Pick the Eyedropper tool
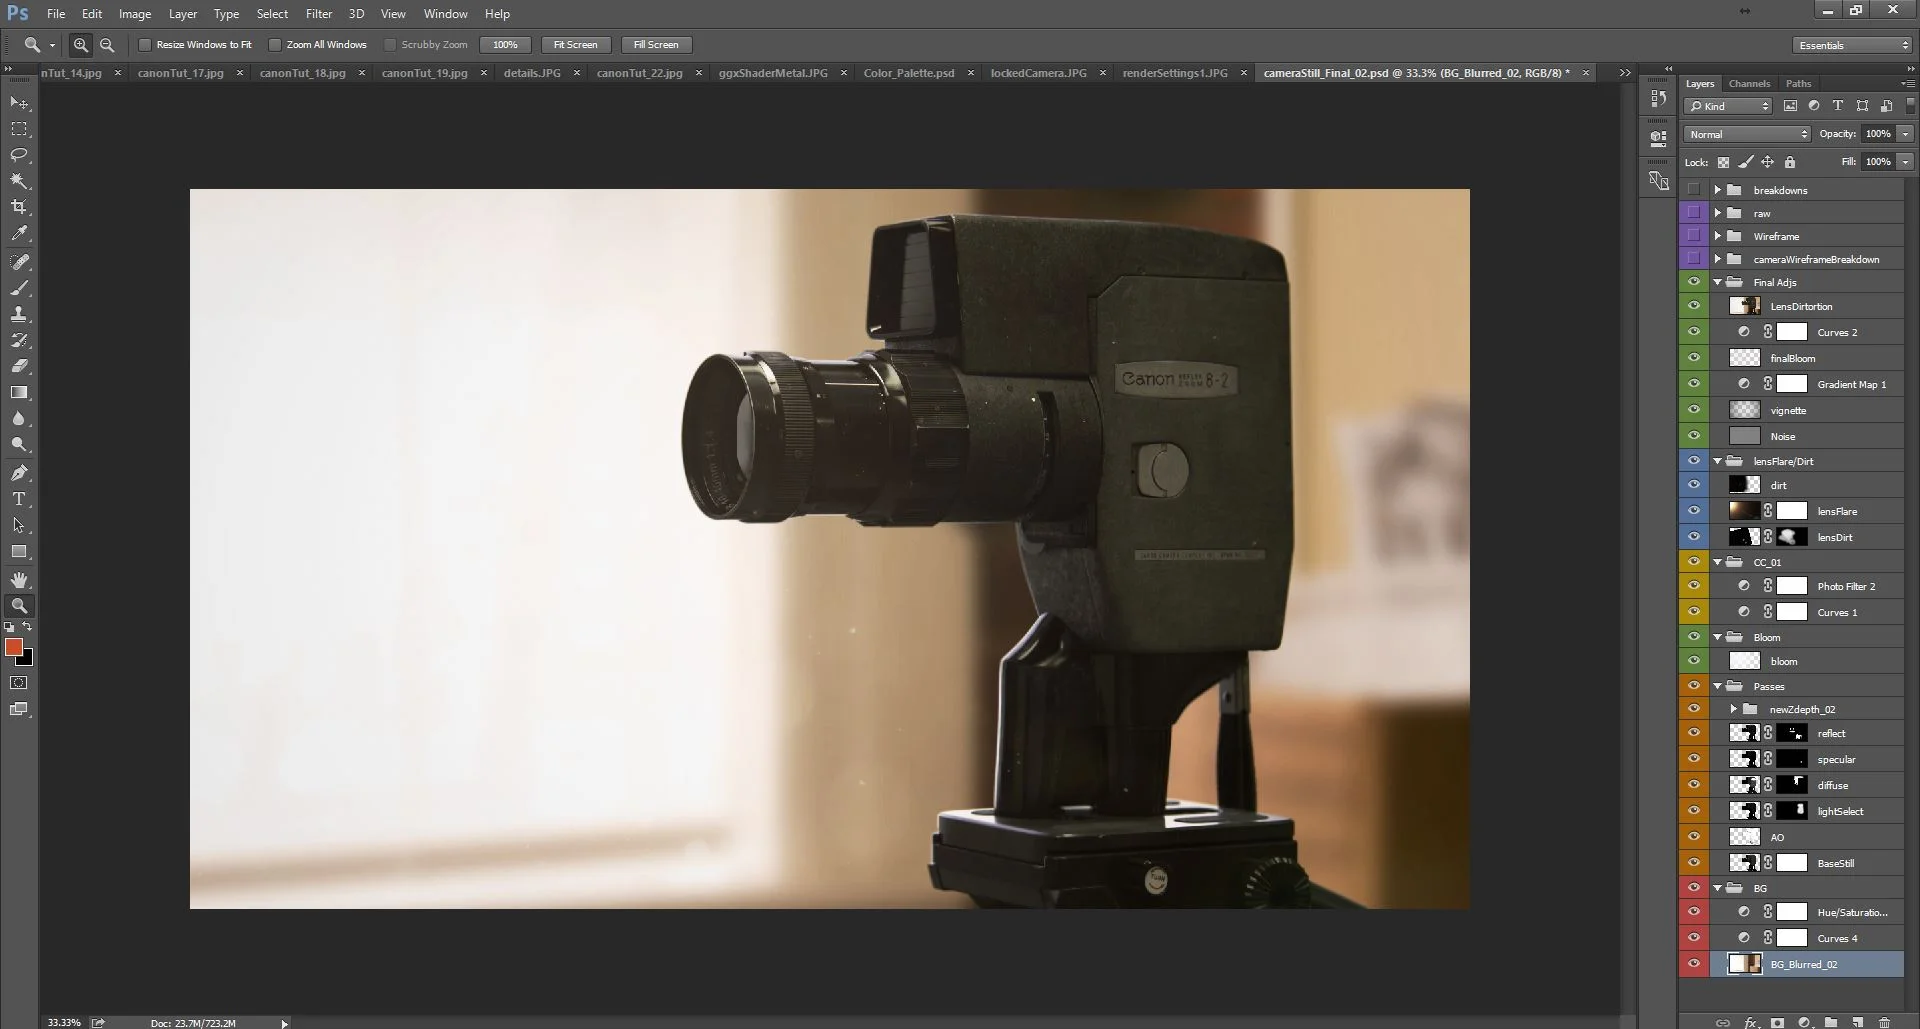This screenshot has width=1920, height=1029. (19, 233)
